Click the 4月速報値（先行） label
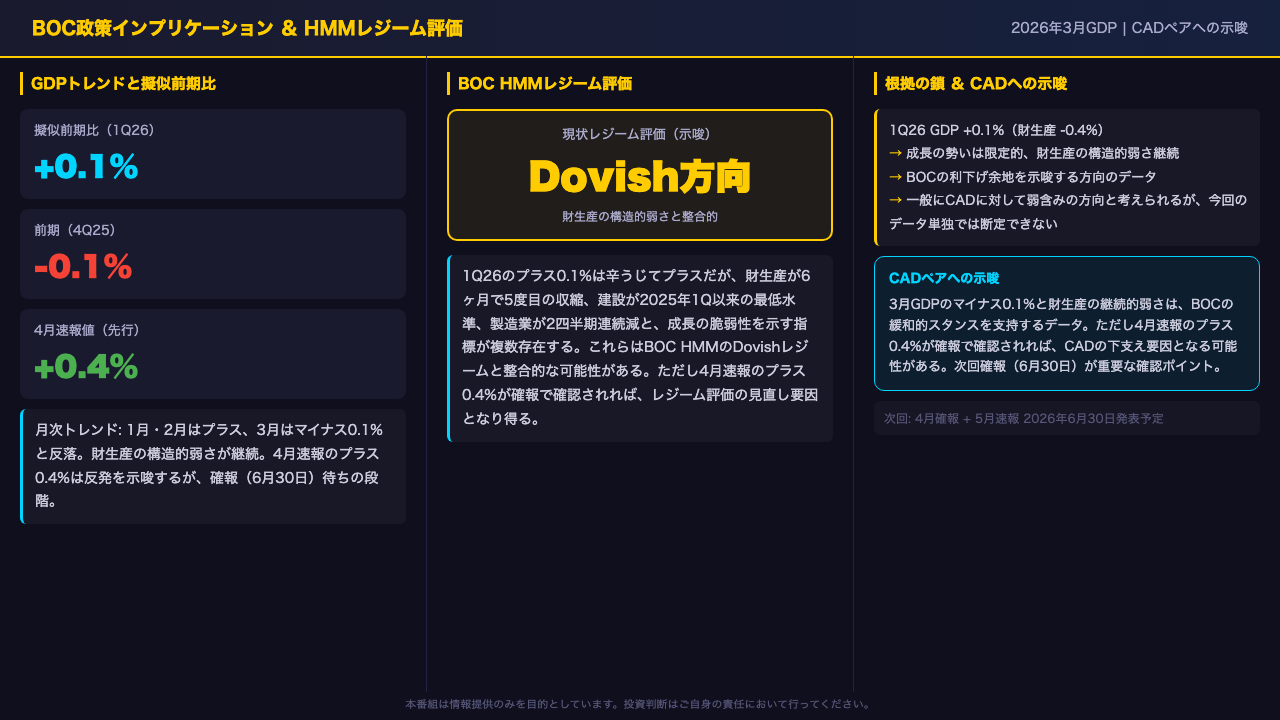 point(87,330)
